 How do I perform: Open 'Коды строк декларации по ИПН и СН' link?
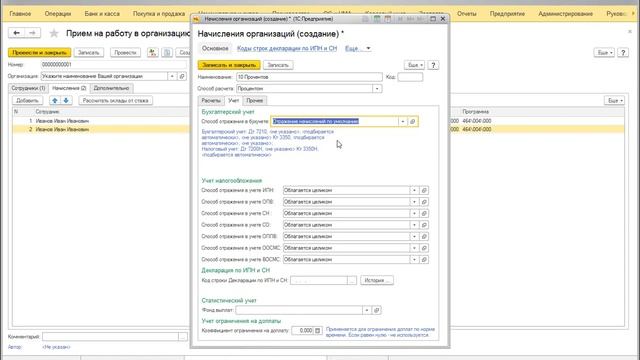(287, 49)
